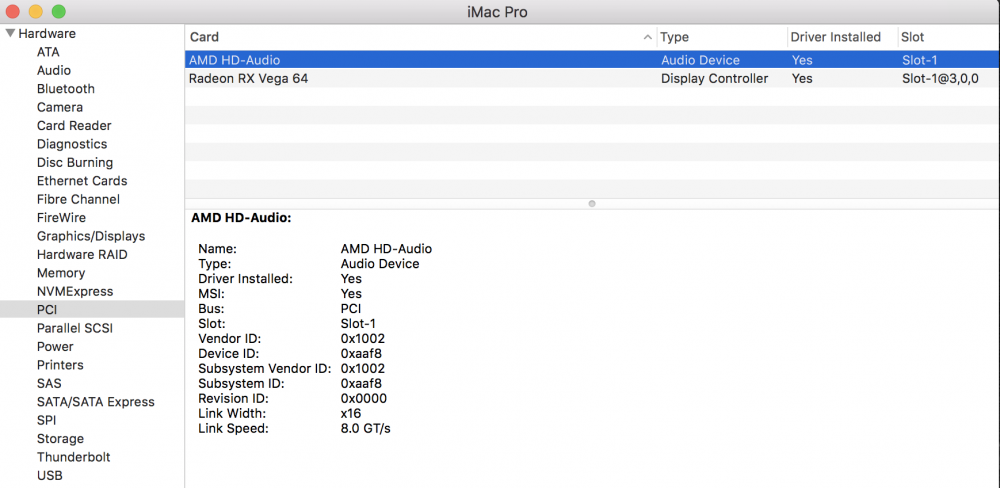The width and height of the screenshot is (1000, 488).
Task: Open the Card Reader section
Action: (74, 126)
